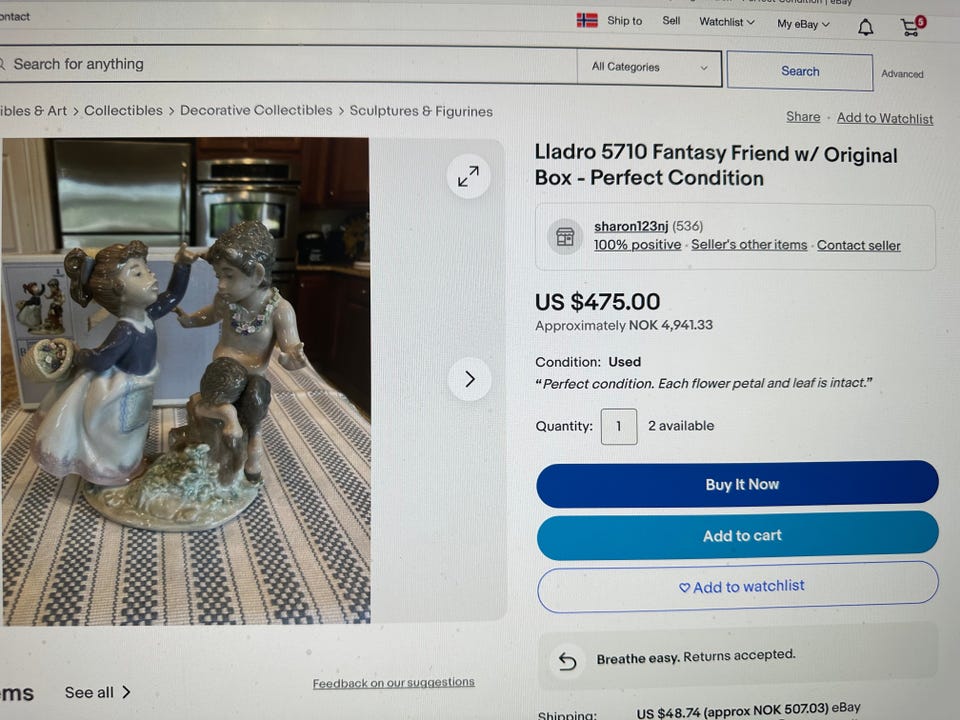
Task: Open the sharon123nj seller profile link
Action: click(x=631, y=226)
